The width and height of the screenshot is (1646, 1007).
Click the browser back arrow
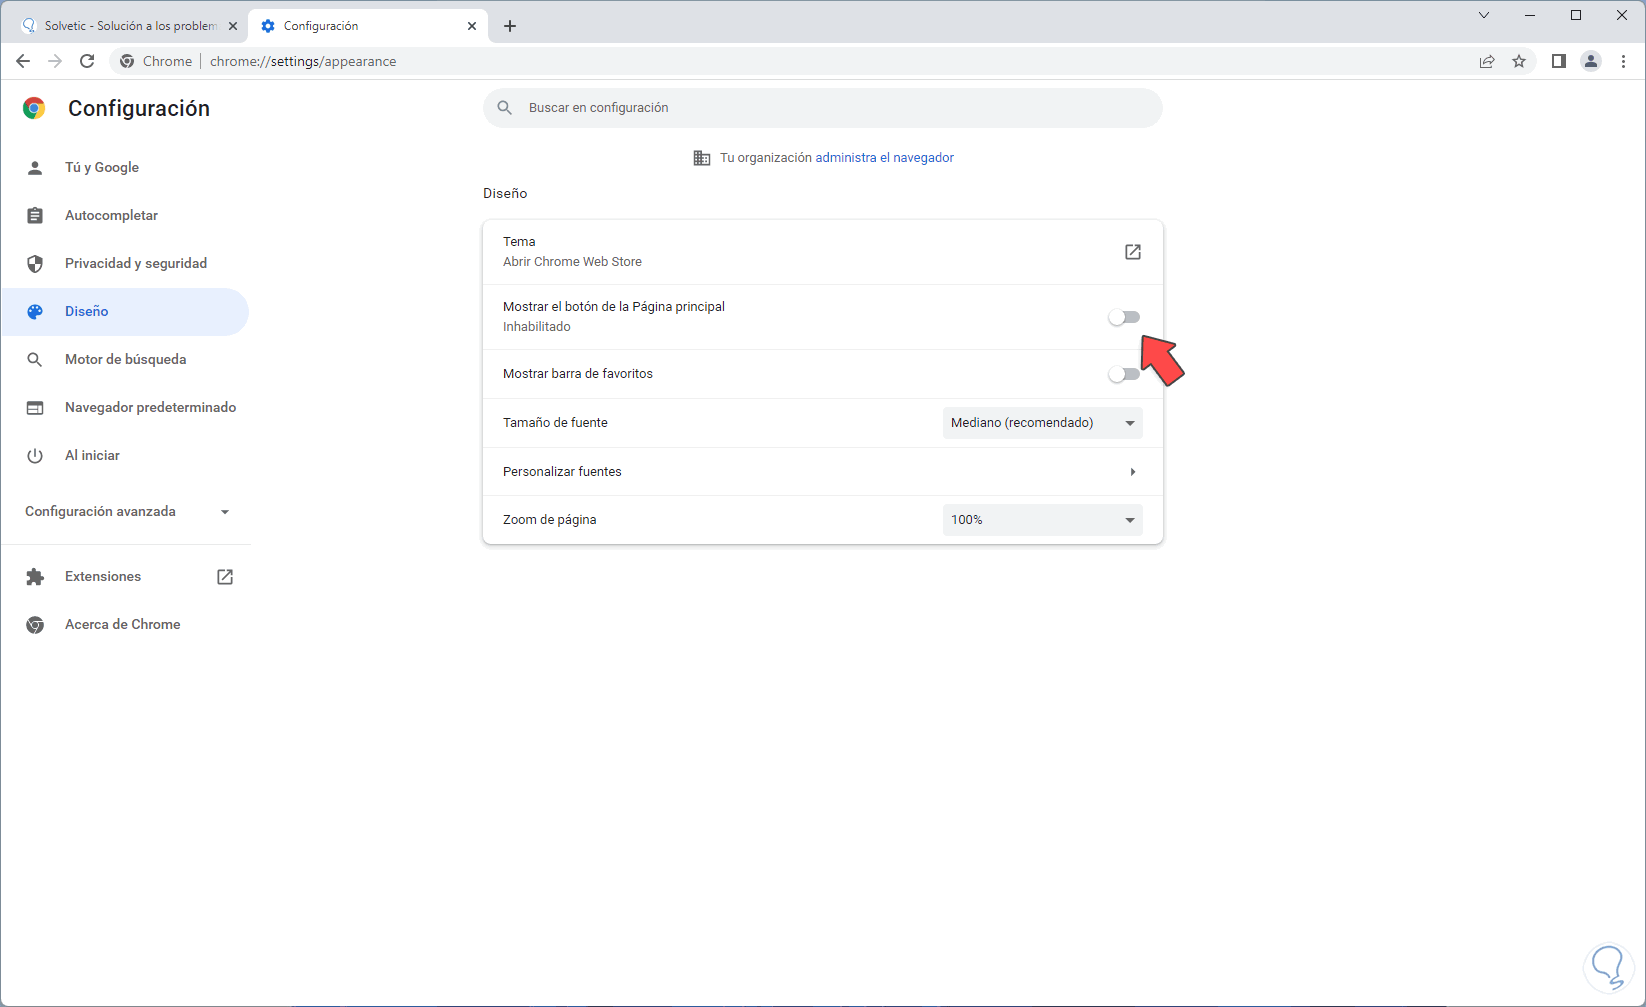(x=23, y=61)
